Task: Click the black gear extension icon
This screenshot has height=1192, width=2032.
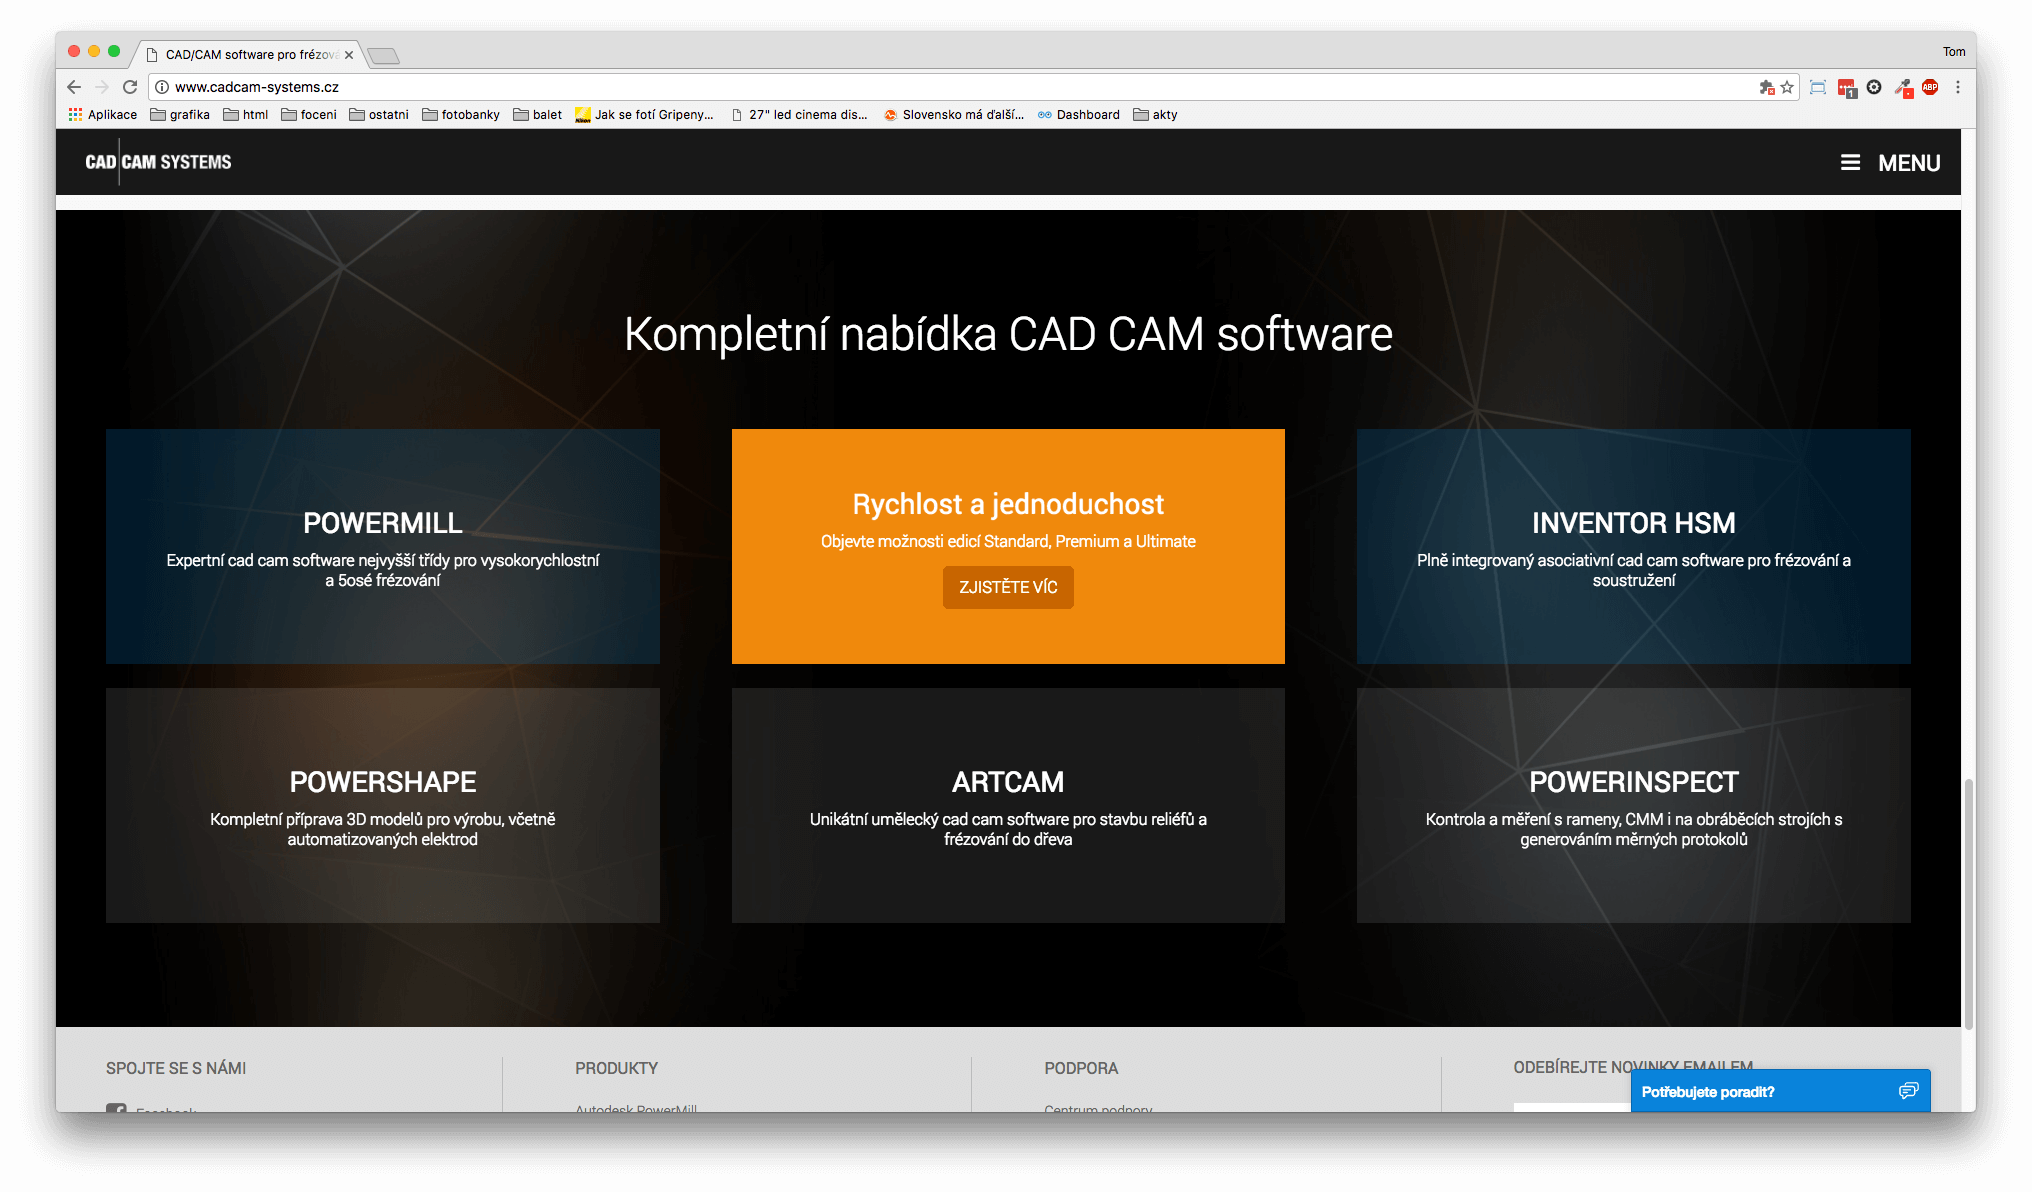Action: (1874, 87)
